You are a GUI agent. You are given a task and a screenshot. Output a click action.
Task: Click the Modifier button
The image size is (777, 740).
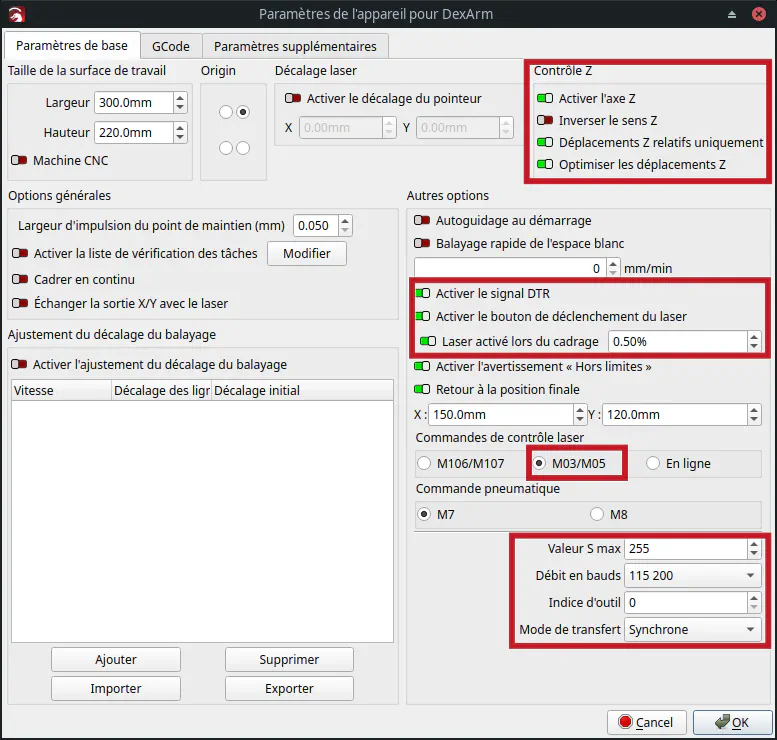(307, 254)
